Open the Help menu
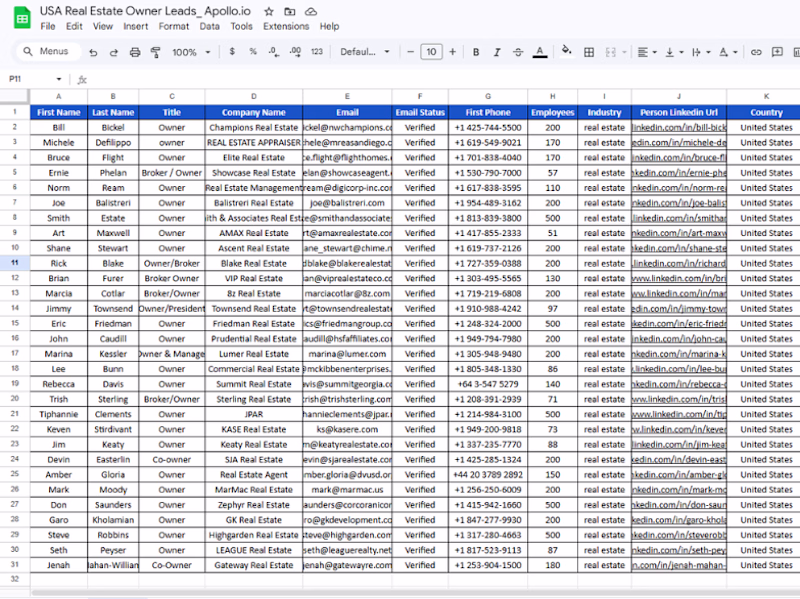This screenshot has height=599, width=800. point(329,27)
